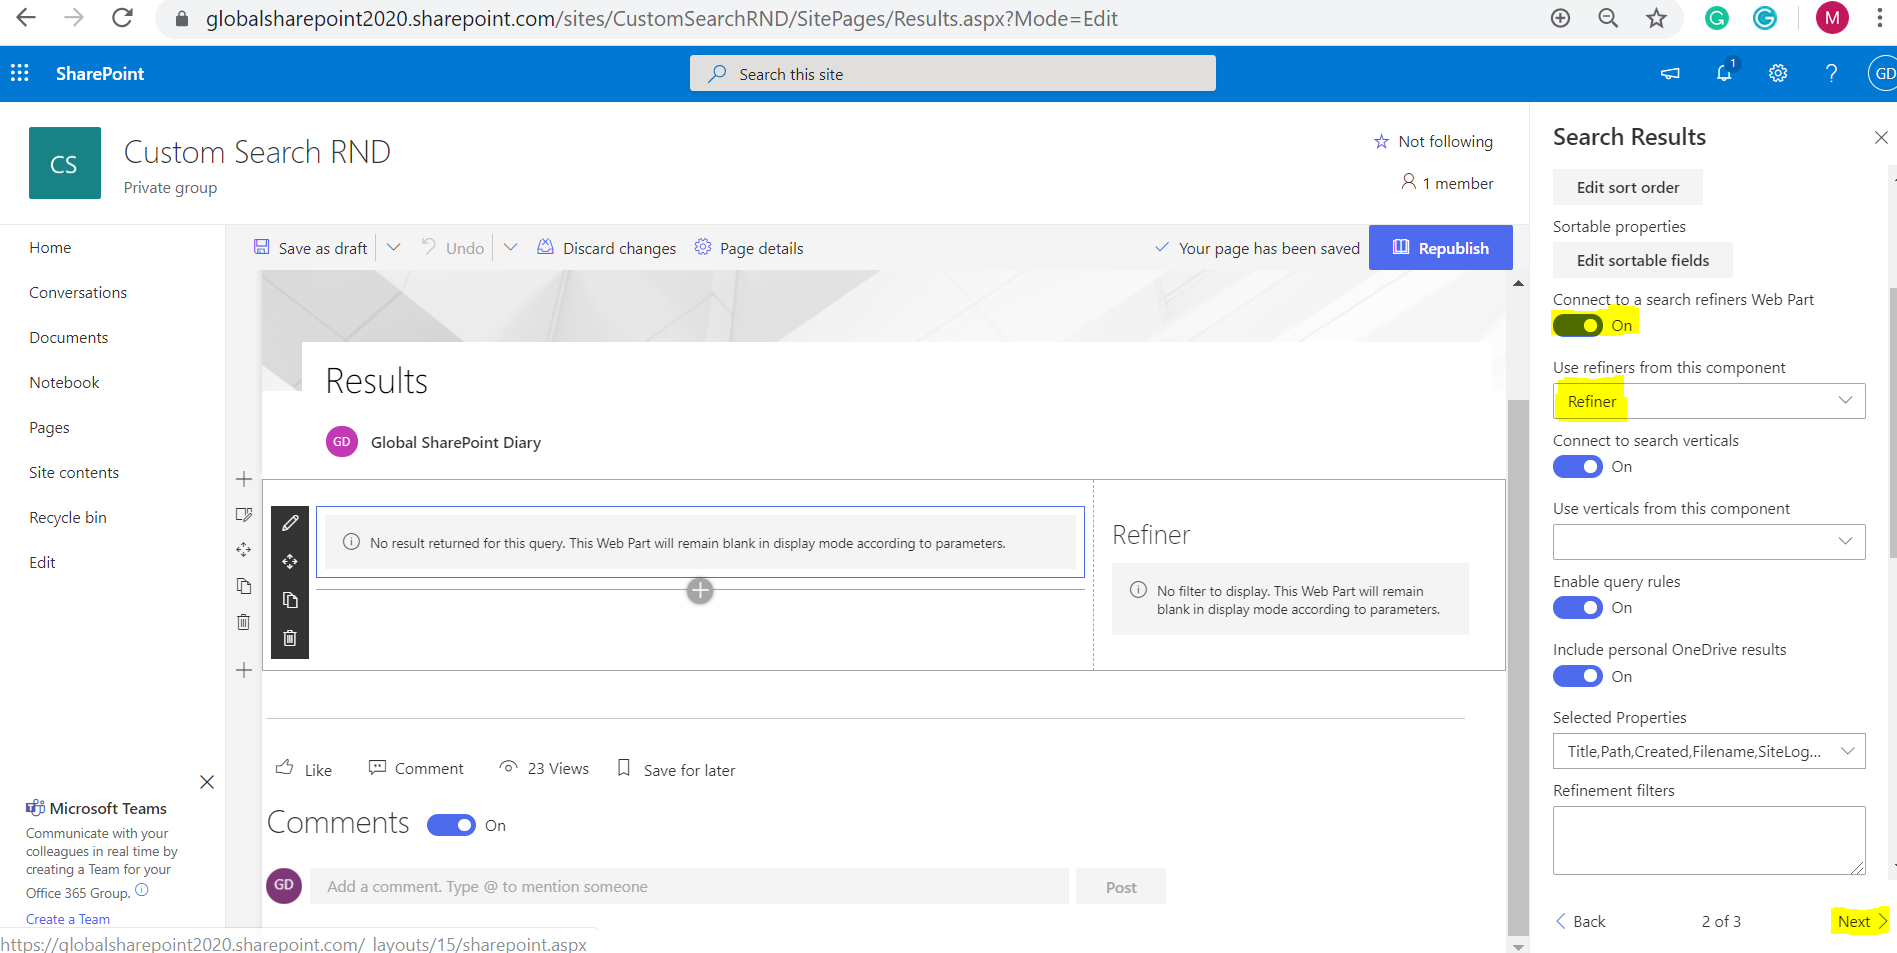Click Discard changes
This screenshot has width=1897, height=953.
[607, 248]
